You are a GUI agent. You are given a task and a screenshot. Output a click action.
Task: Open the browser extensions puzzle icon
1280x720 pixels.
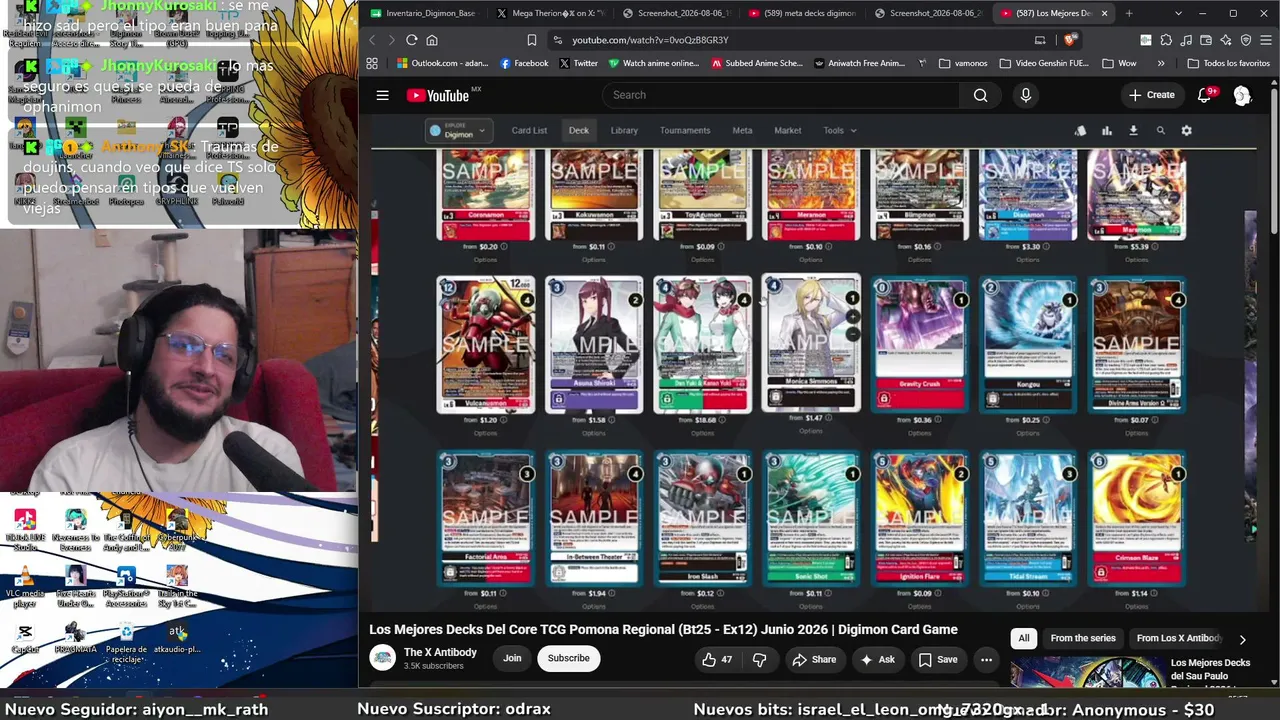[1166, 40]
